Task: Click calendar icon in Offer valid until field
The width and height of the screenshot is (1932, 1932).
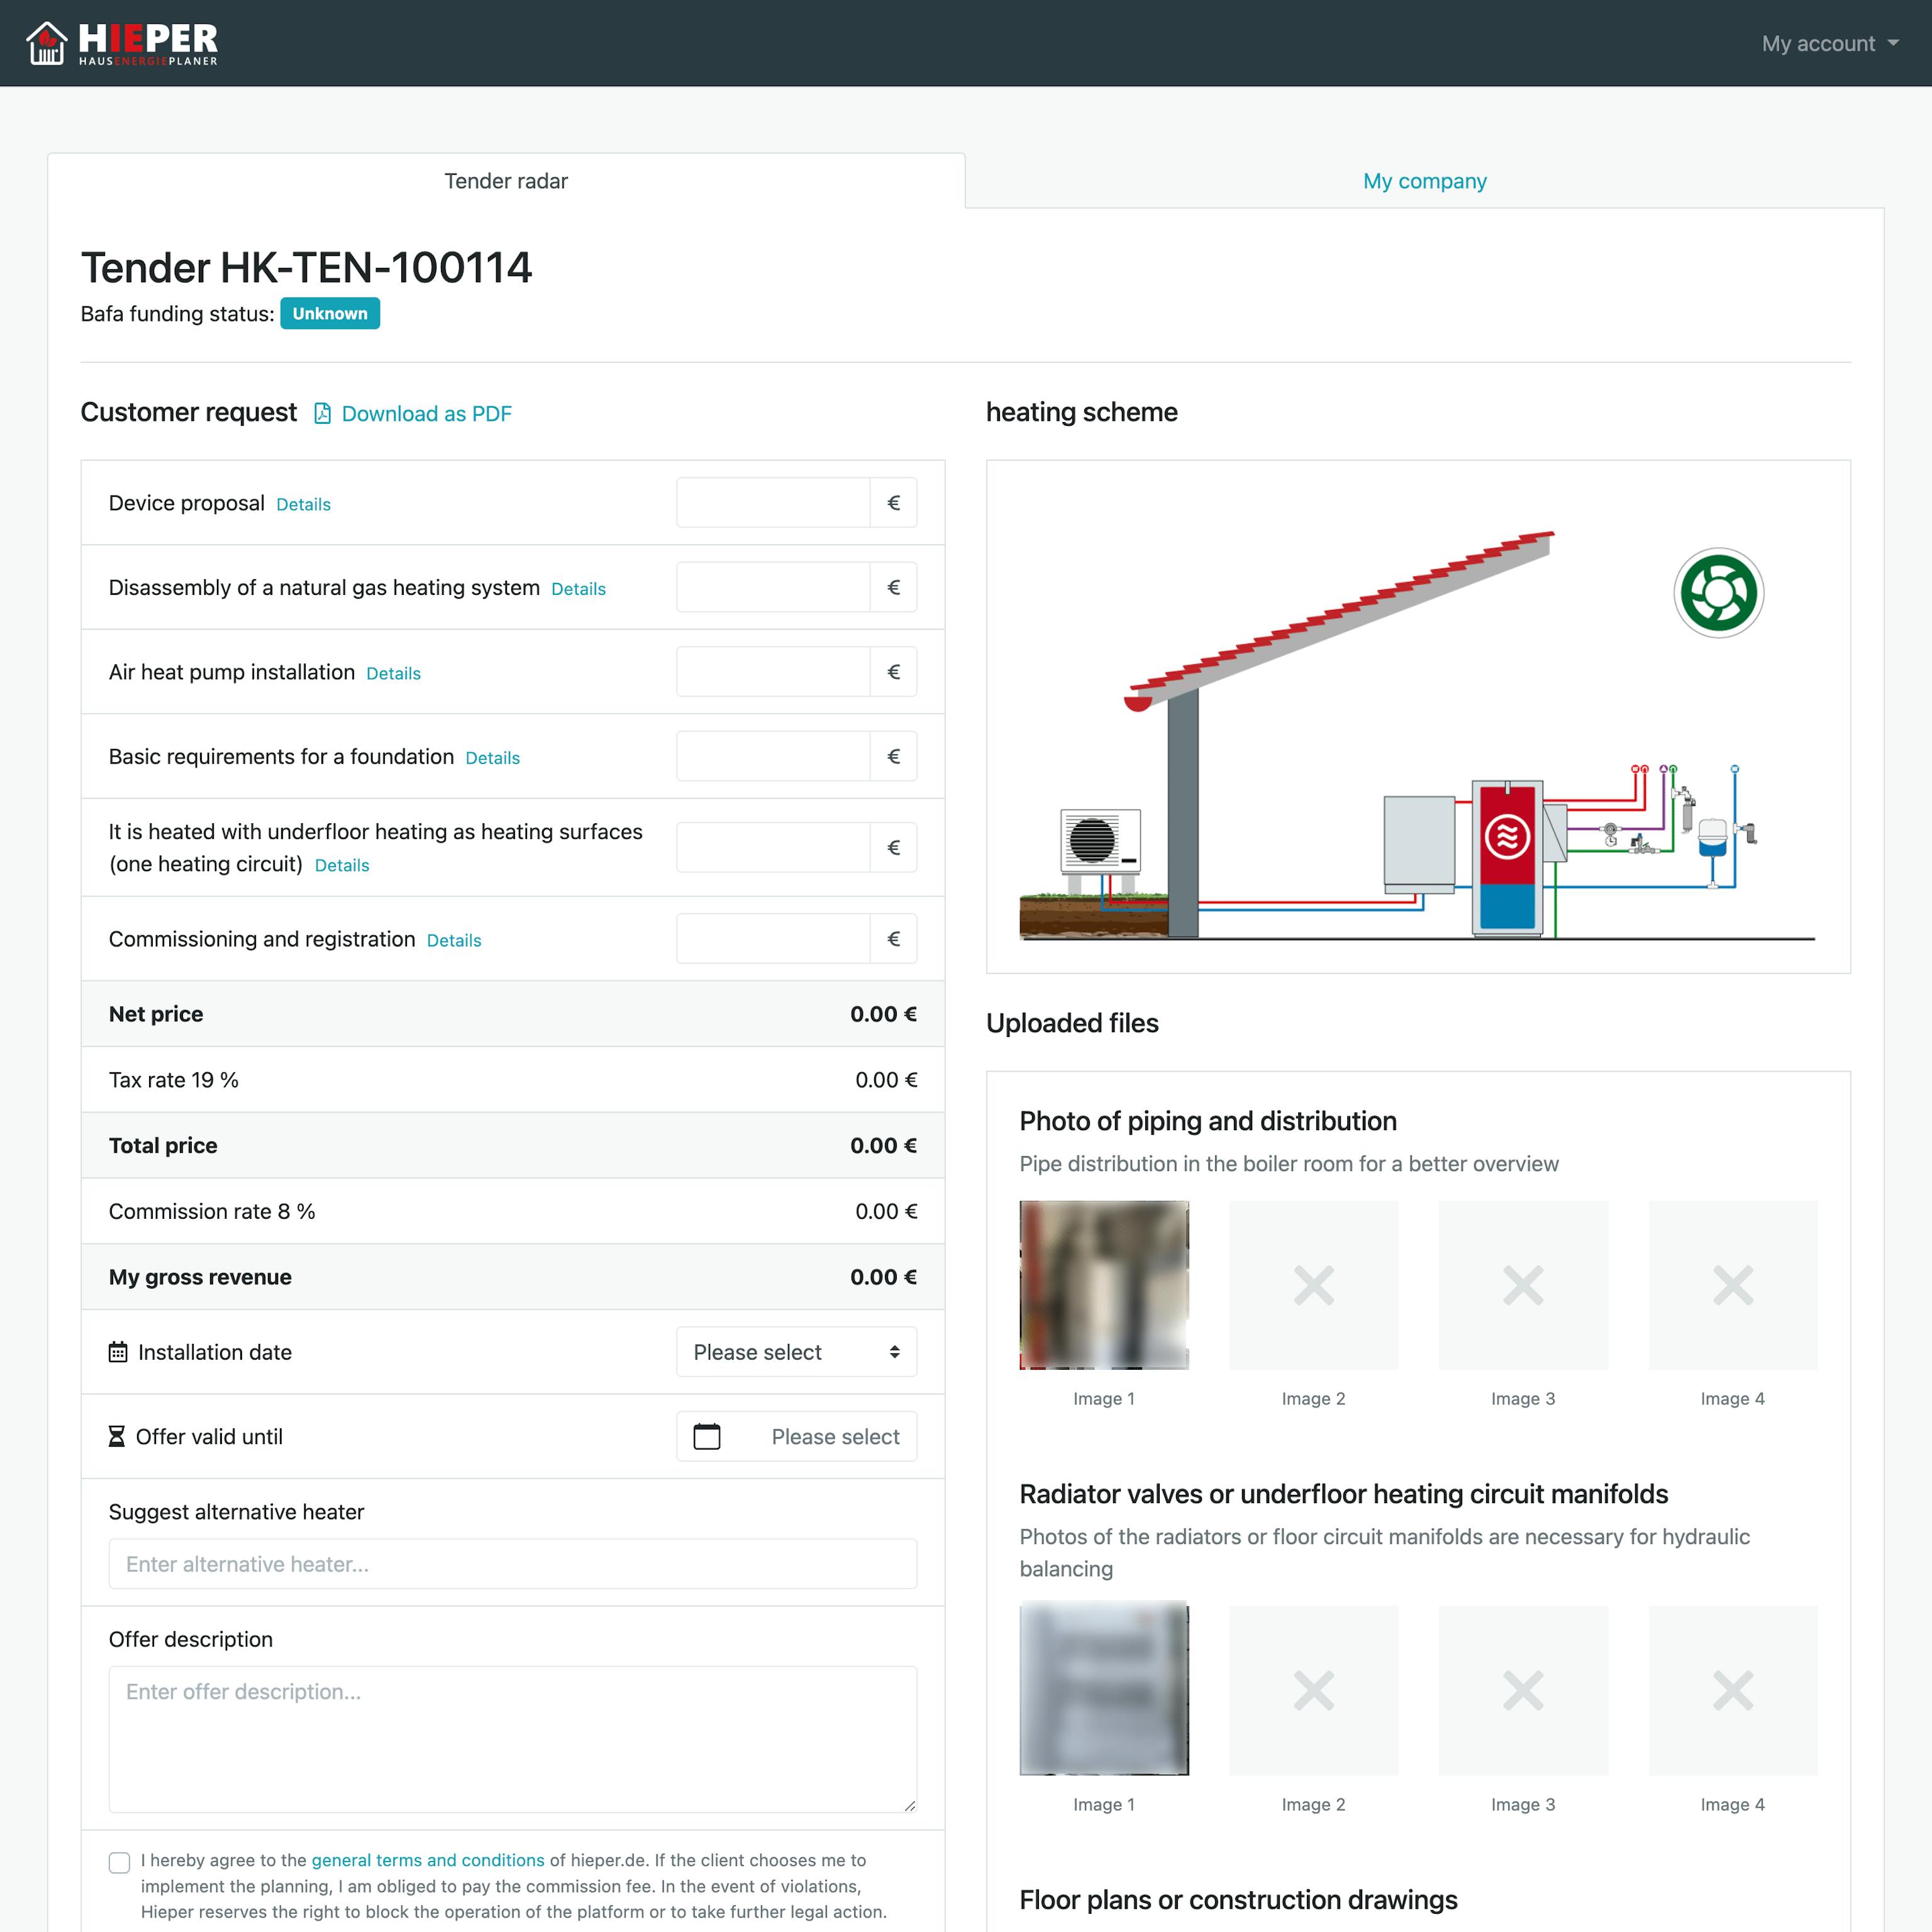Action: coord(706,1436)
